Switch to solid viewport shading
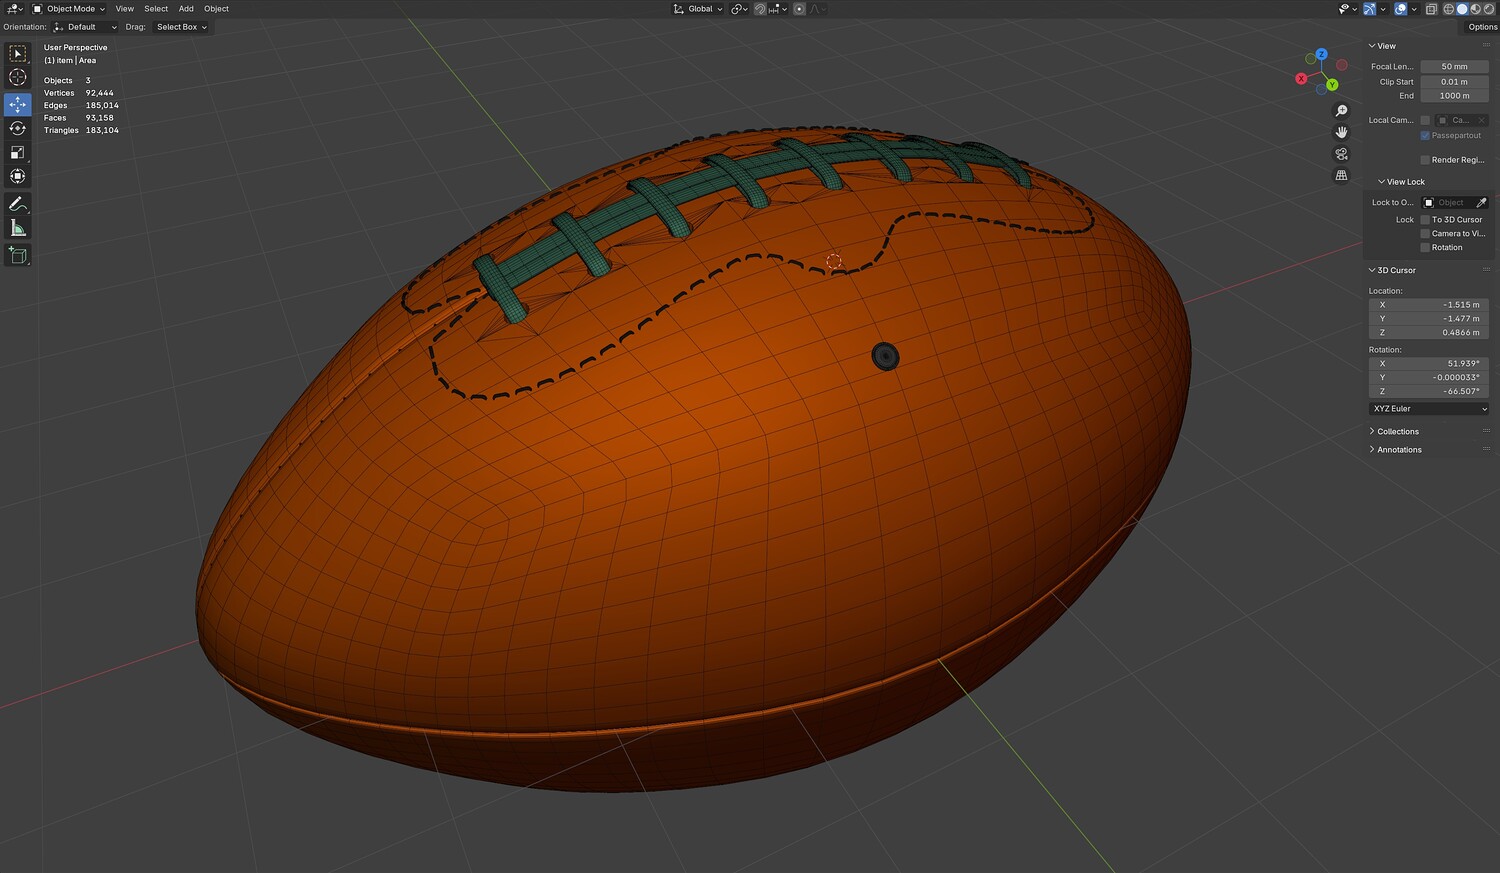Viewport: 1500px width, 873px height. [1462, 9]
